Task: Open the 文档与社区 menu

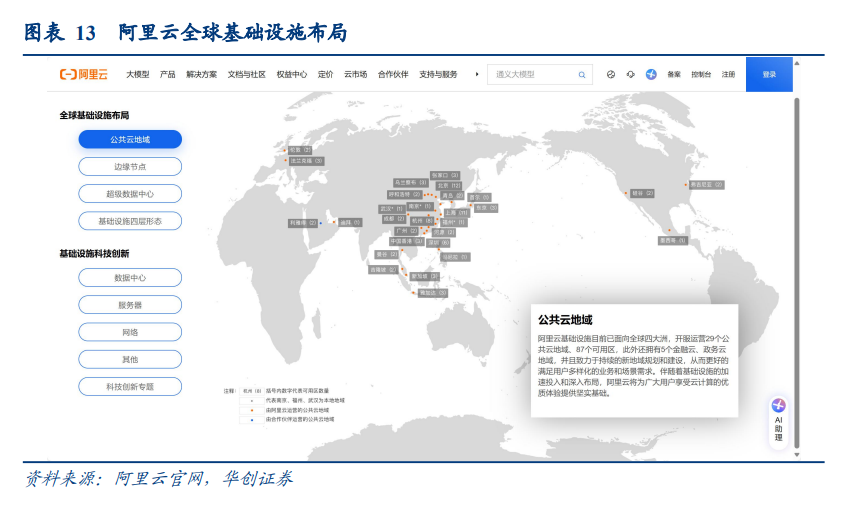Action: [x=247, y=74]
